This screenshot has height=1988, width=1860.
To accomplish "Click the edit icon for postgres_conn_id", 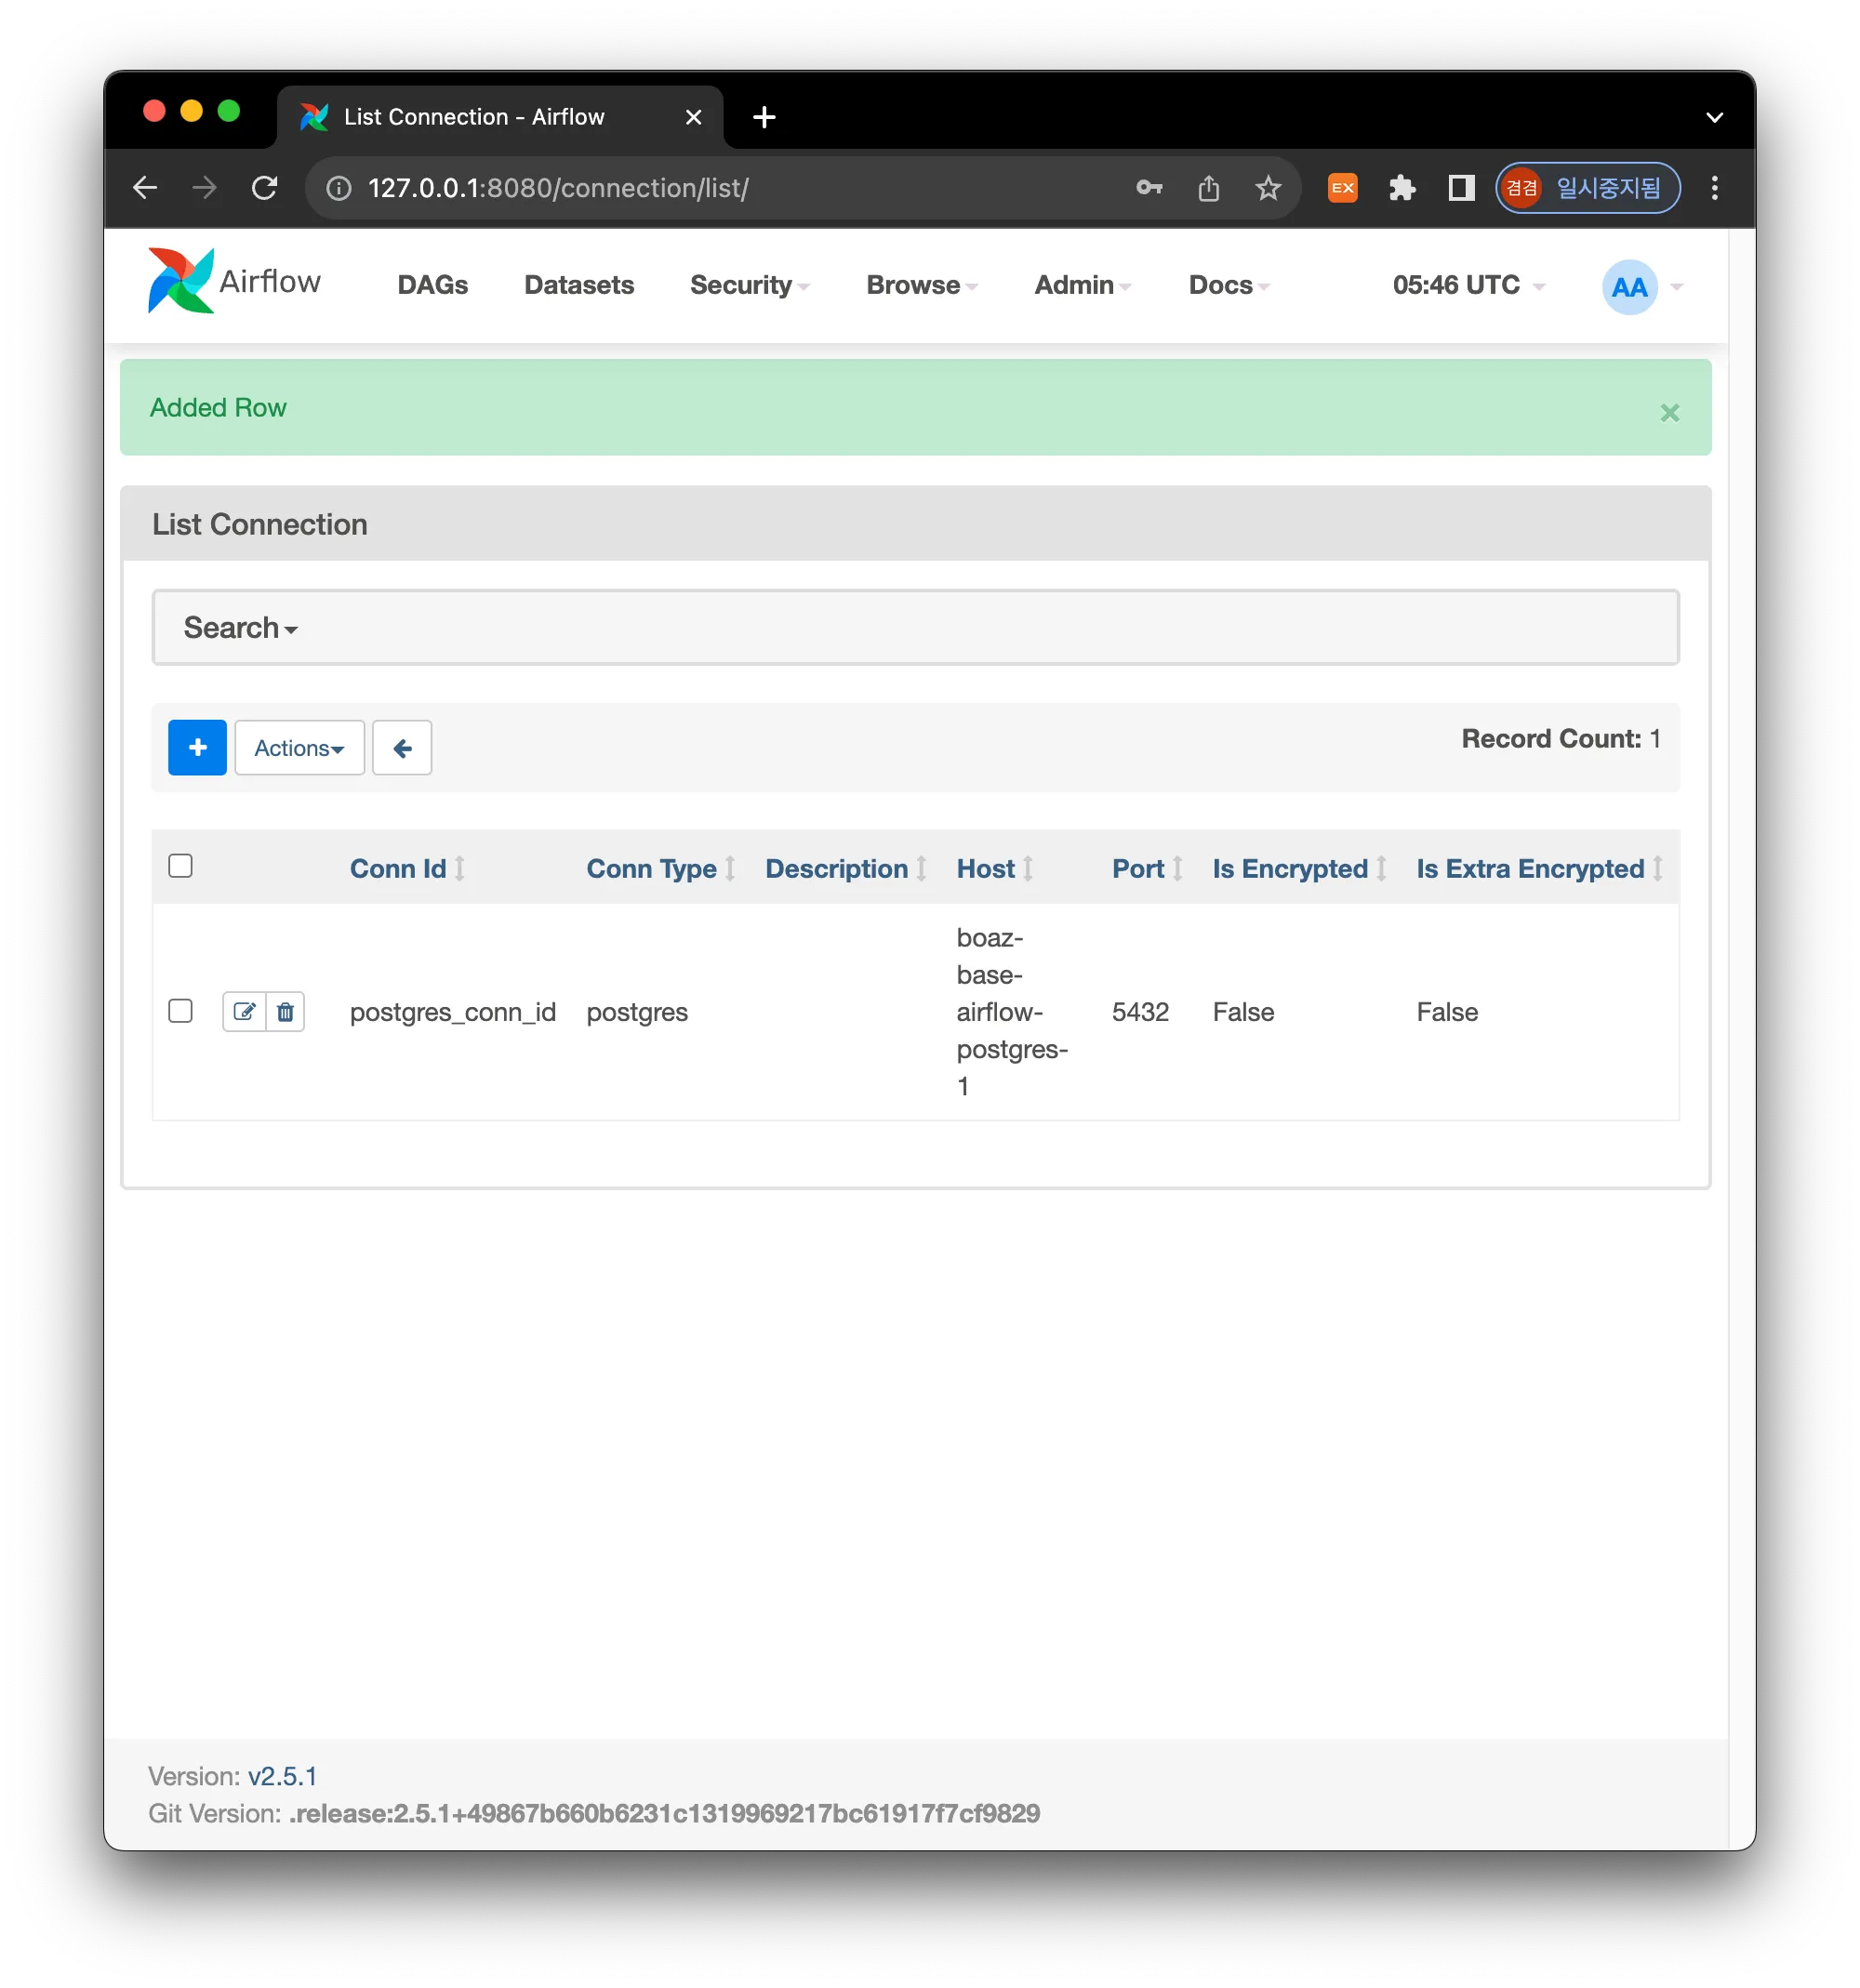I will coord(244,1011).
